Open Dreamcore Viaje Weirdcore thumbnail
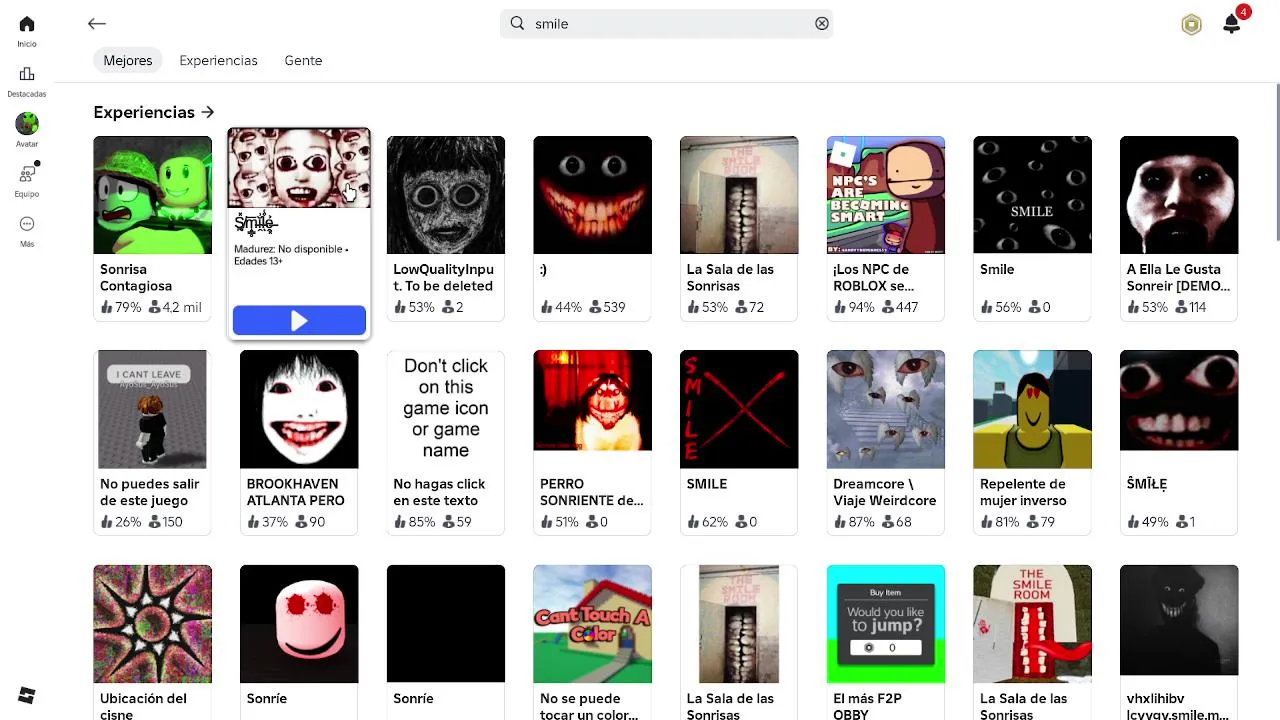The height and width of the screenshot is (720, 1280). coord(886,409)
